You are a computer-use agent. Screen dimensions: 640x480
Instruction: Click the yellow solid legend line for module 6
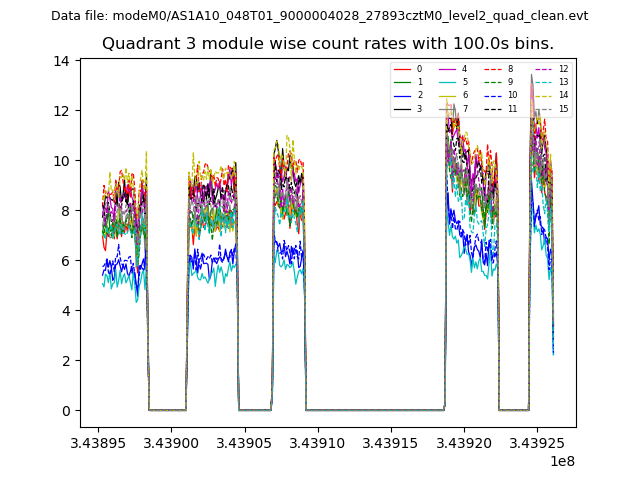tap(446, 95)
